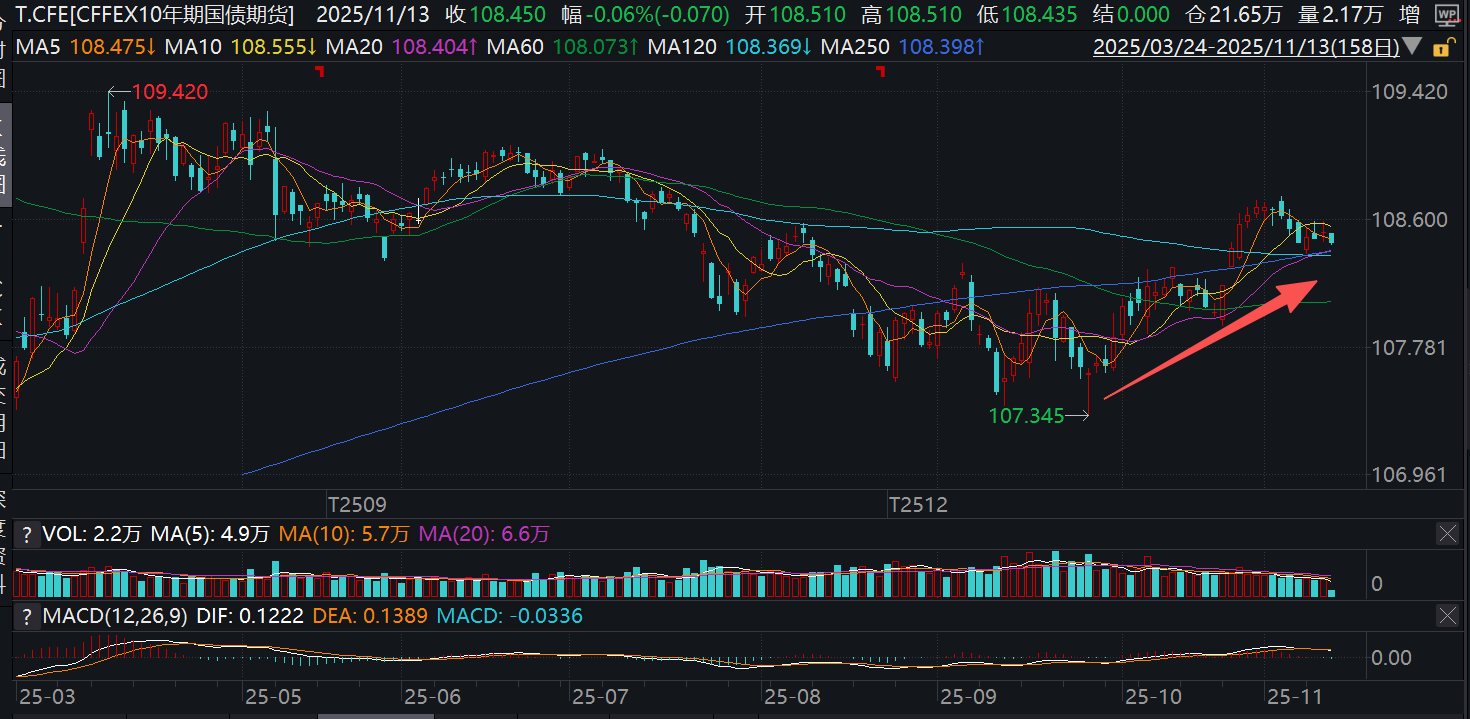Click the MA60 108.073 indicator label

coord(562,47)
